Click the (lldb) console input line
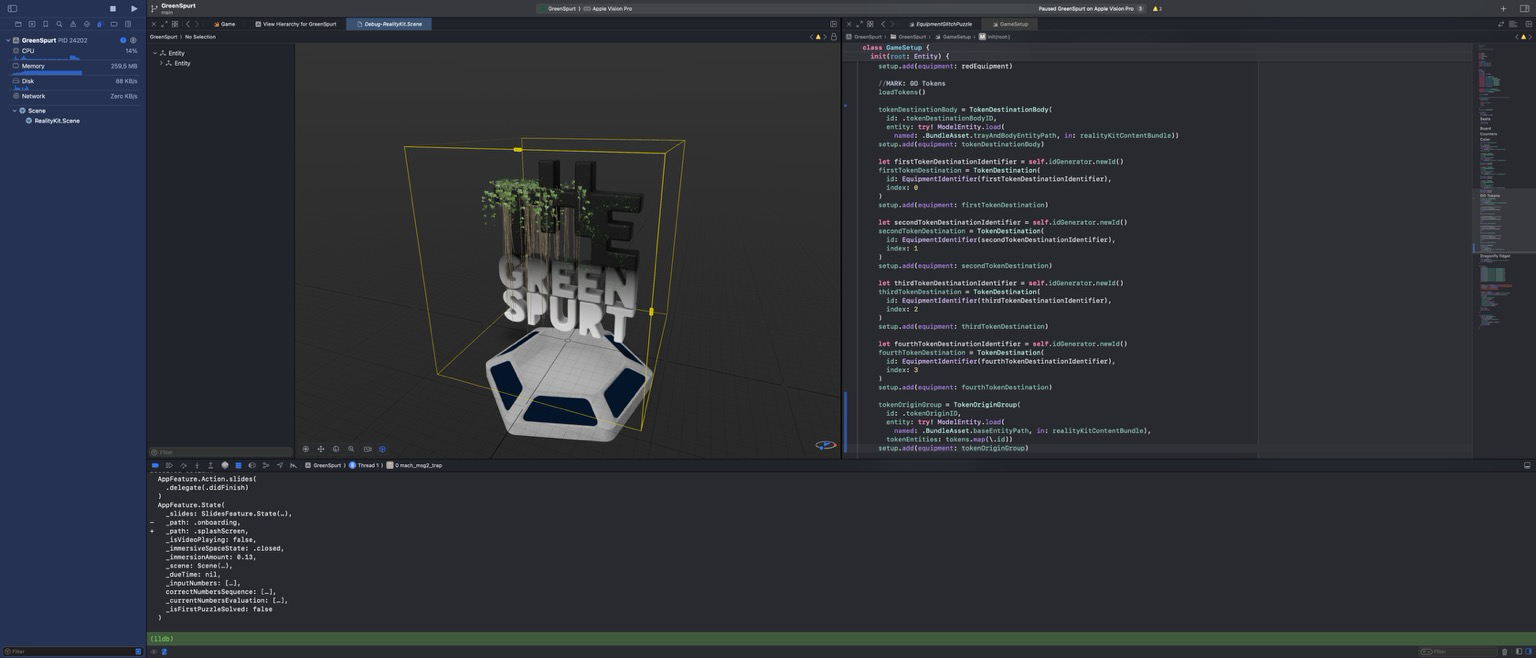The image size is (1536, 658). click(840, 639)
